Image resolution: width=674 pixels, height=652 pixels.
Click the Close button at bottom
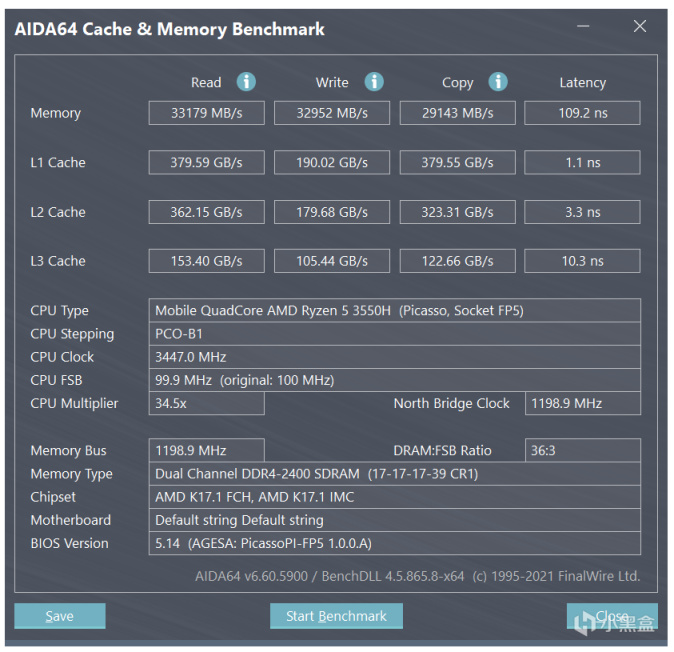(x=612, y=616)
